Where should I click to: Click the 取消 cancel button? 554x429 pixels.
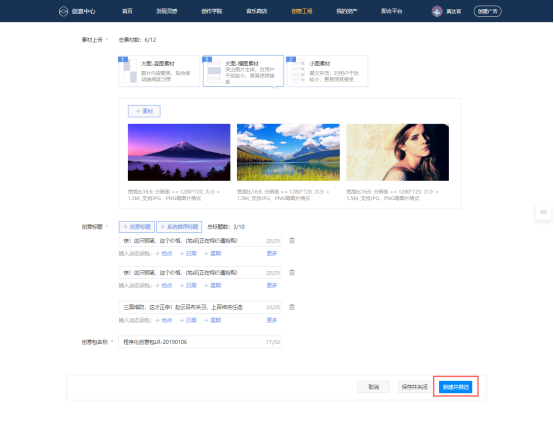click(373, 387)
